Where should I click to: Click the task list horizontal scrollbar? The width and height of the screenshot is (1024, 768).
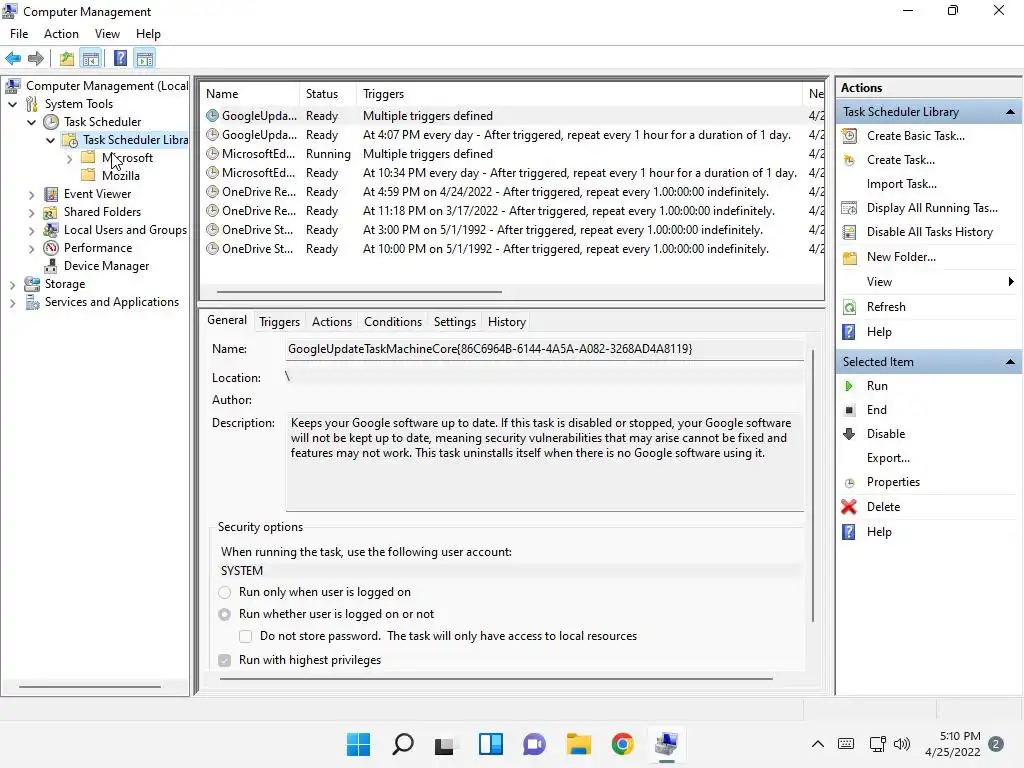coord(359,292)
